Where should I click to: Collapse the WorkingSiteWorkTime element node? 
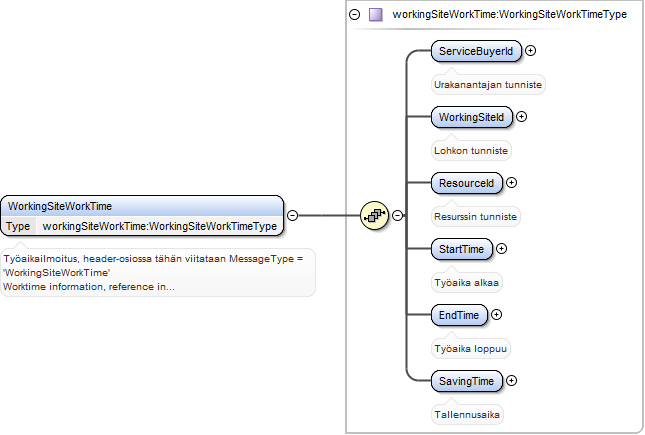(292, 215)
